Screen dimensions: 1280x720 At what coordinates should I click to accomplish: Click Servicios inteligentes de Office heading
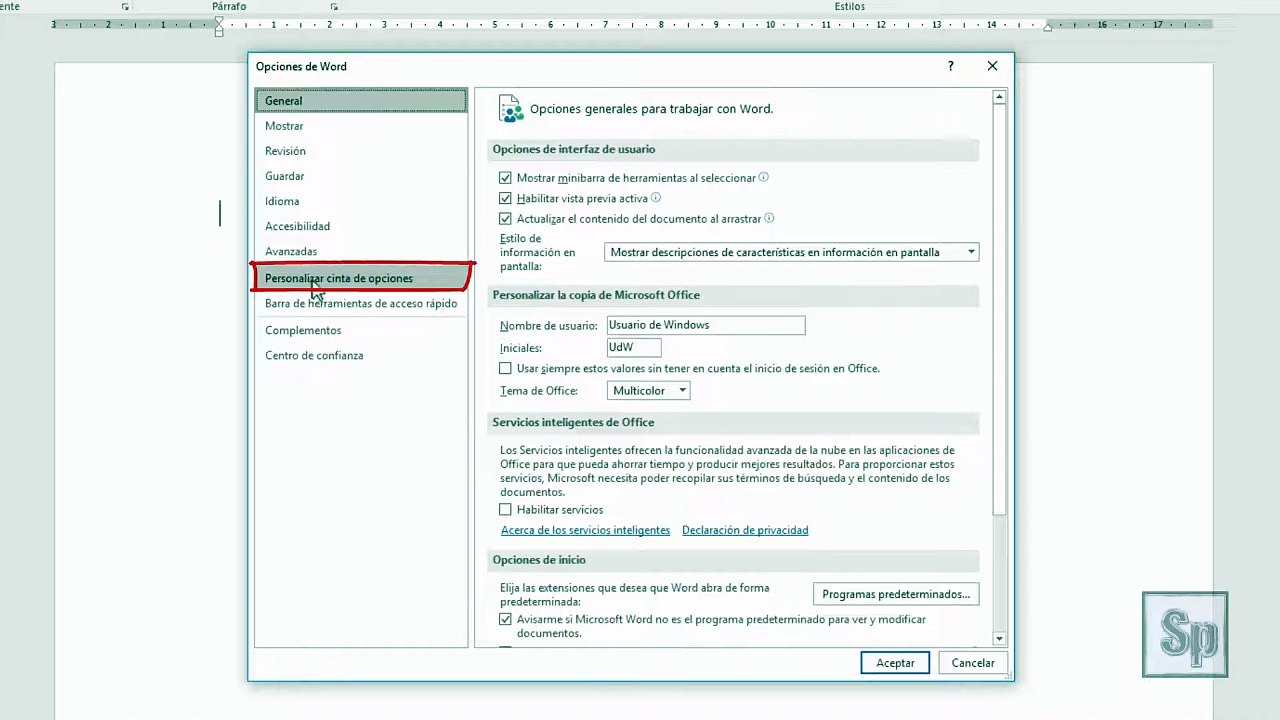tap(573, 423)
